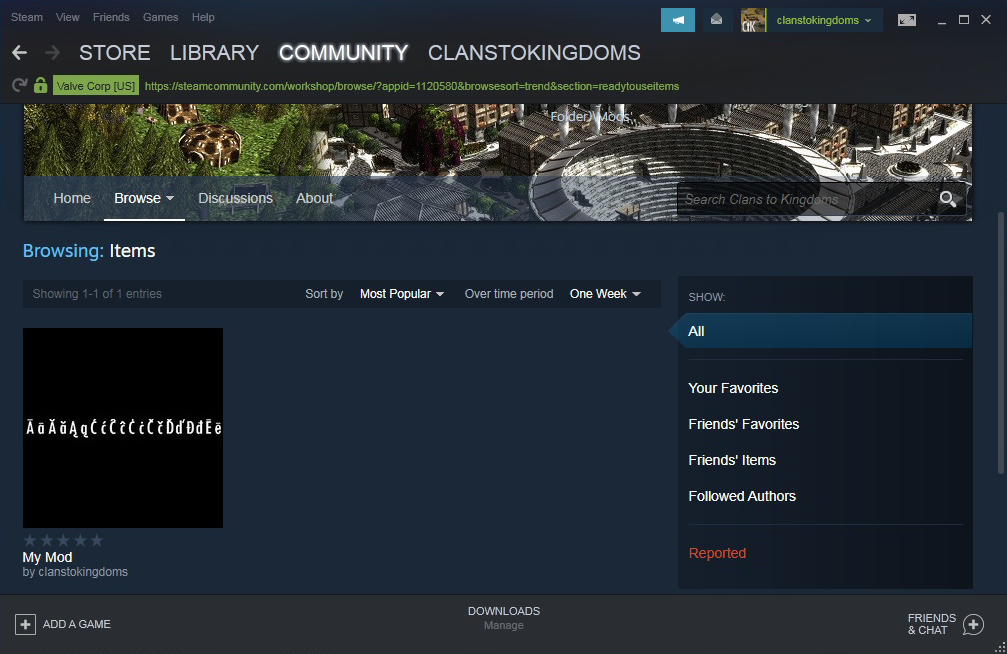The height and width of the screenshot is (654, 1007).
Task: Open the One Week time period dropdown
Action: pos(605,294)
